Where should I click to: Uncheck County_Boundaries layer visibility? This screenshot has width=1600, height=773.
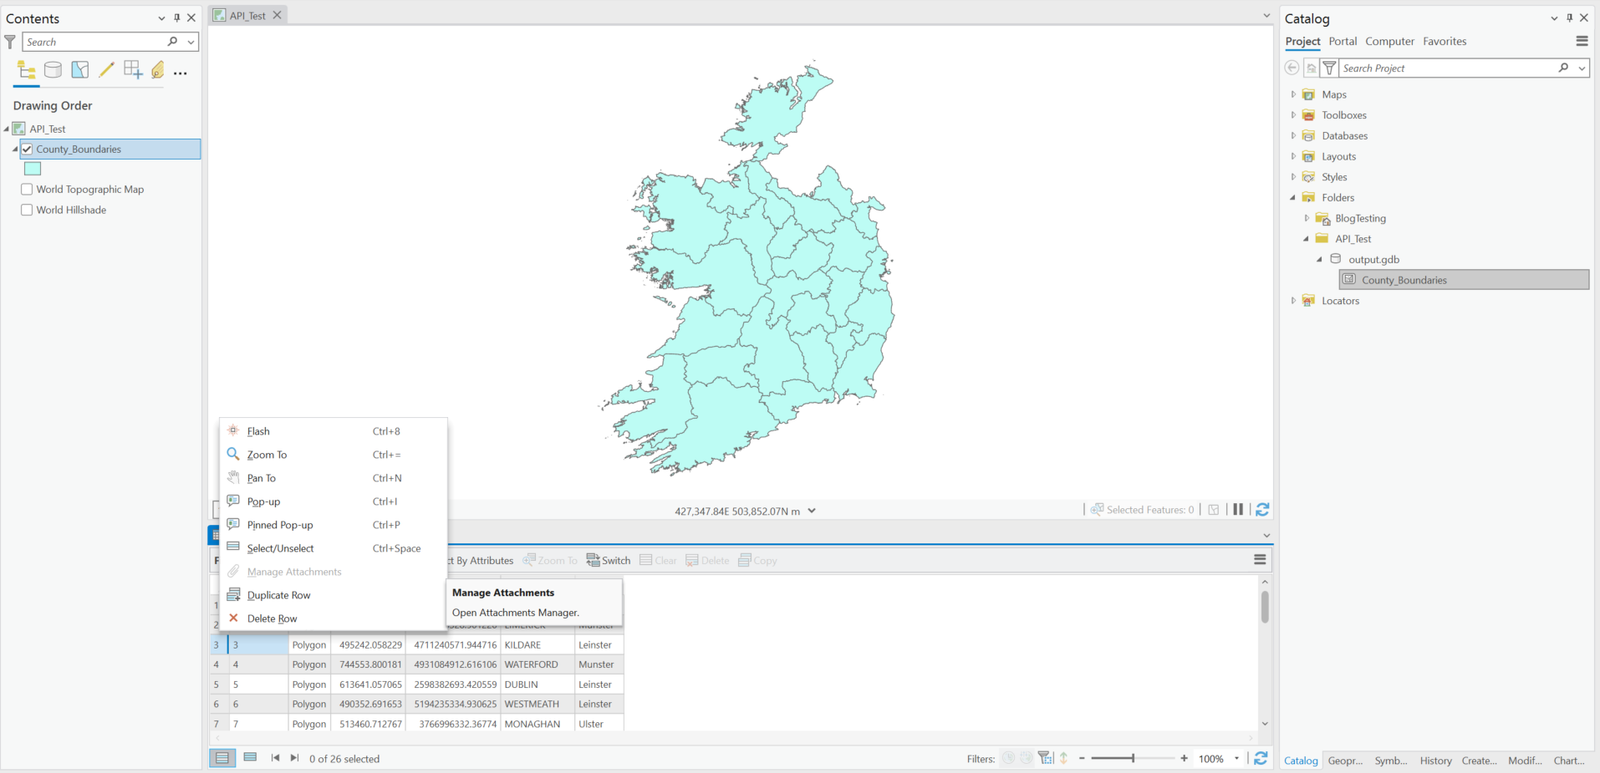click(27, 149)
